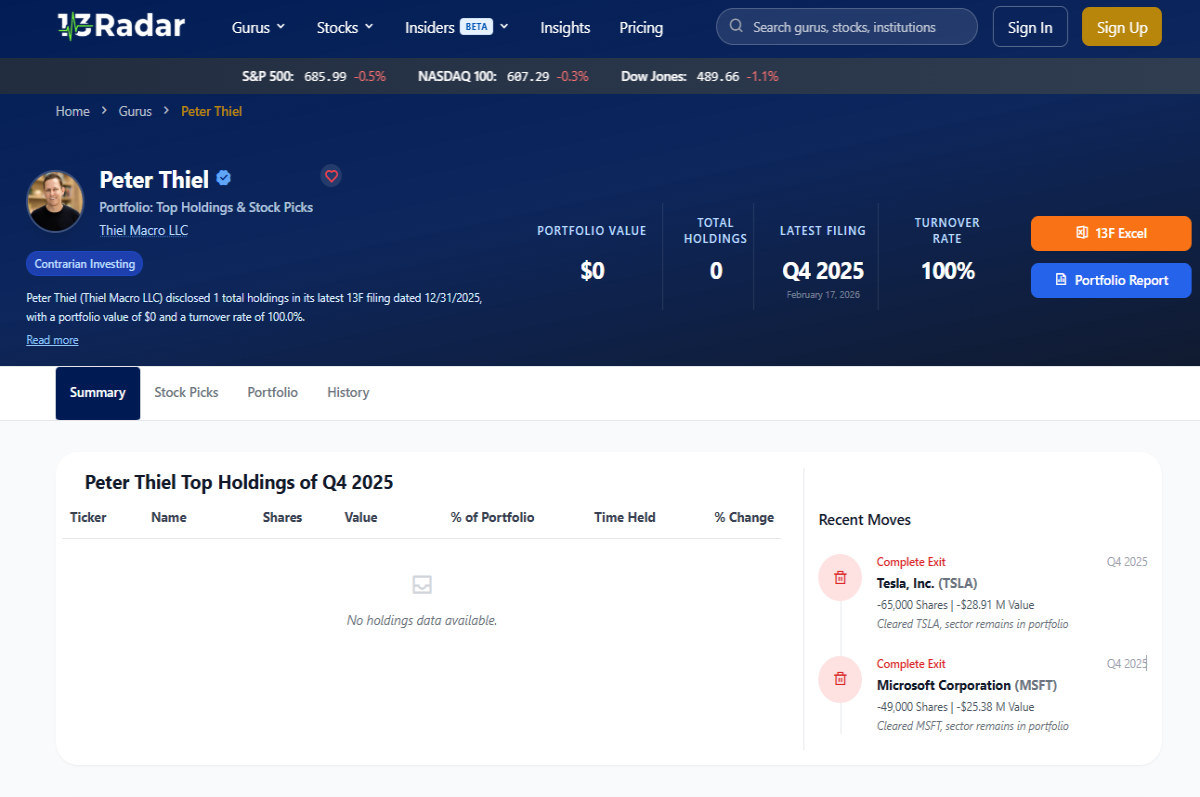Click '-49,000 Shares | -$25.38 M Value' text

click(x=955, y=707)
